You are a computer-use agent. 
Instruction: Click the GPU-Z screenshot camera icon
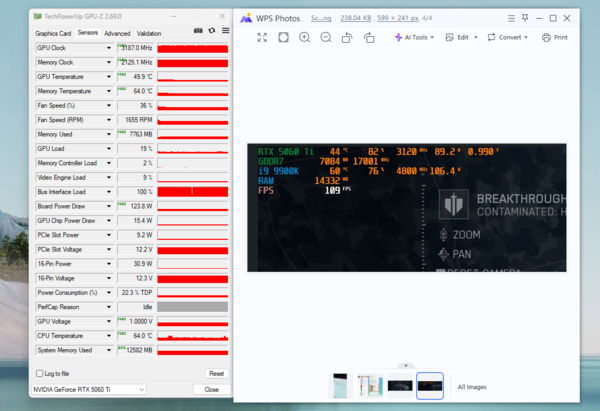coord(198,31)
